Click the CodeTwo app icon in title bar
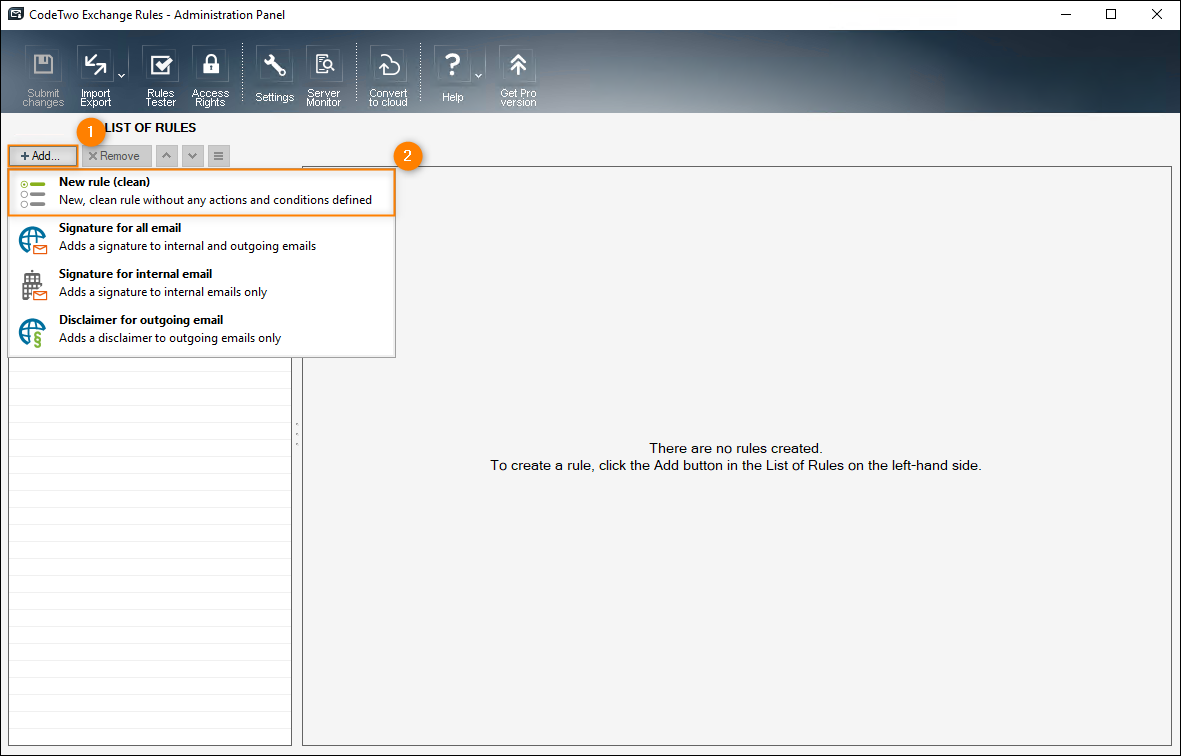1181x756 pixels. (x=15, y=14)
